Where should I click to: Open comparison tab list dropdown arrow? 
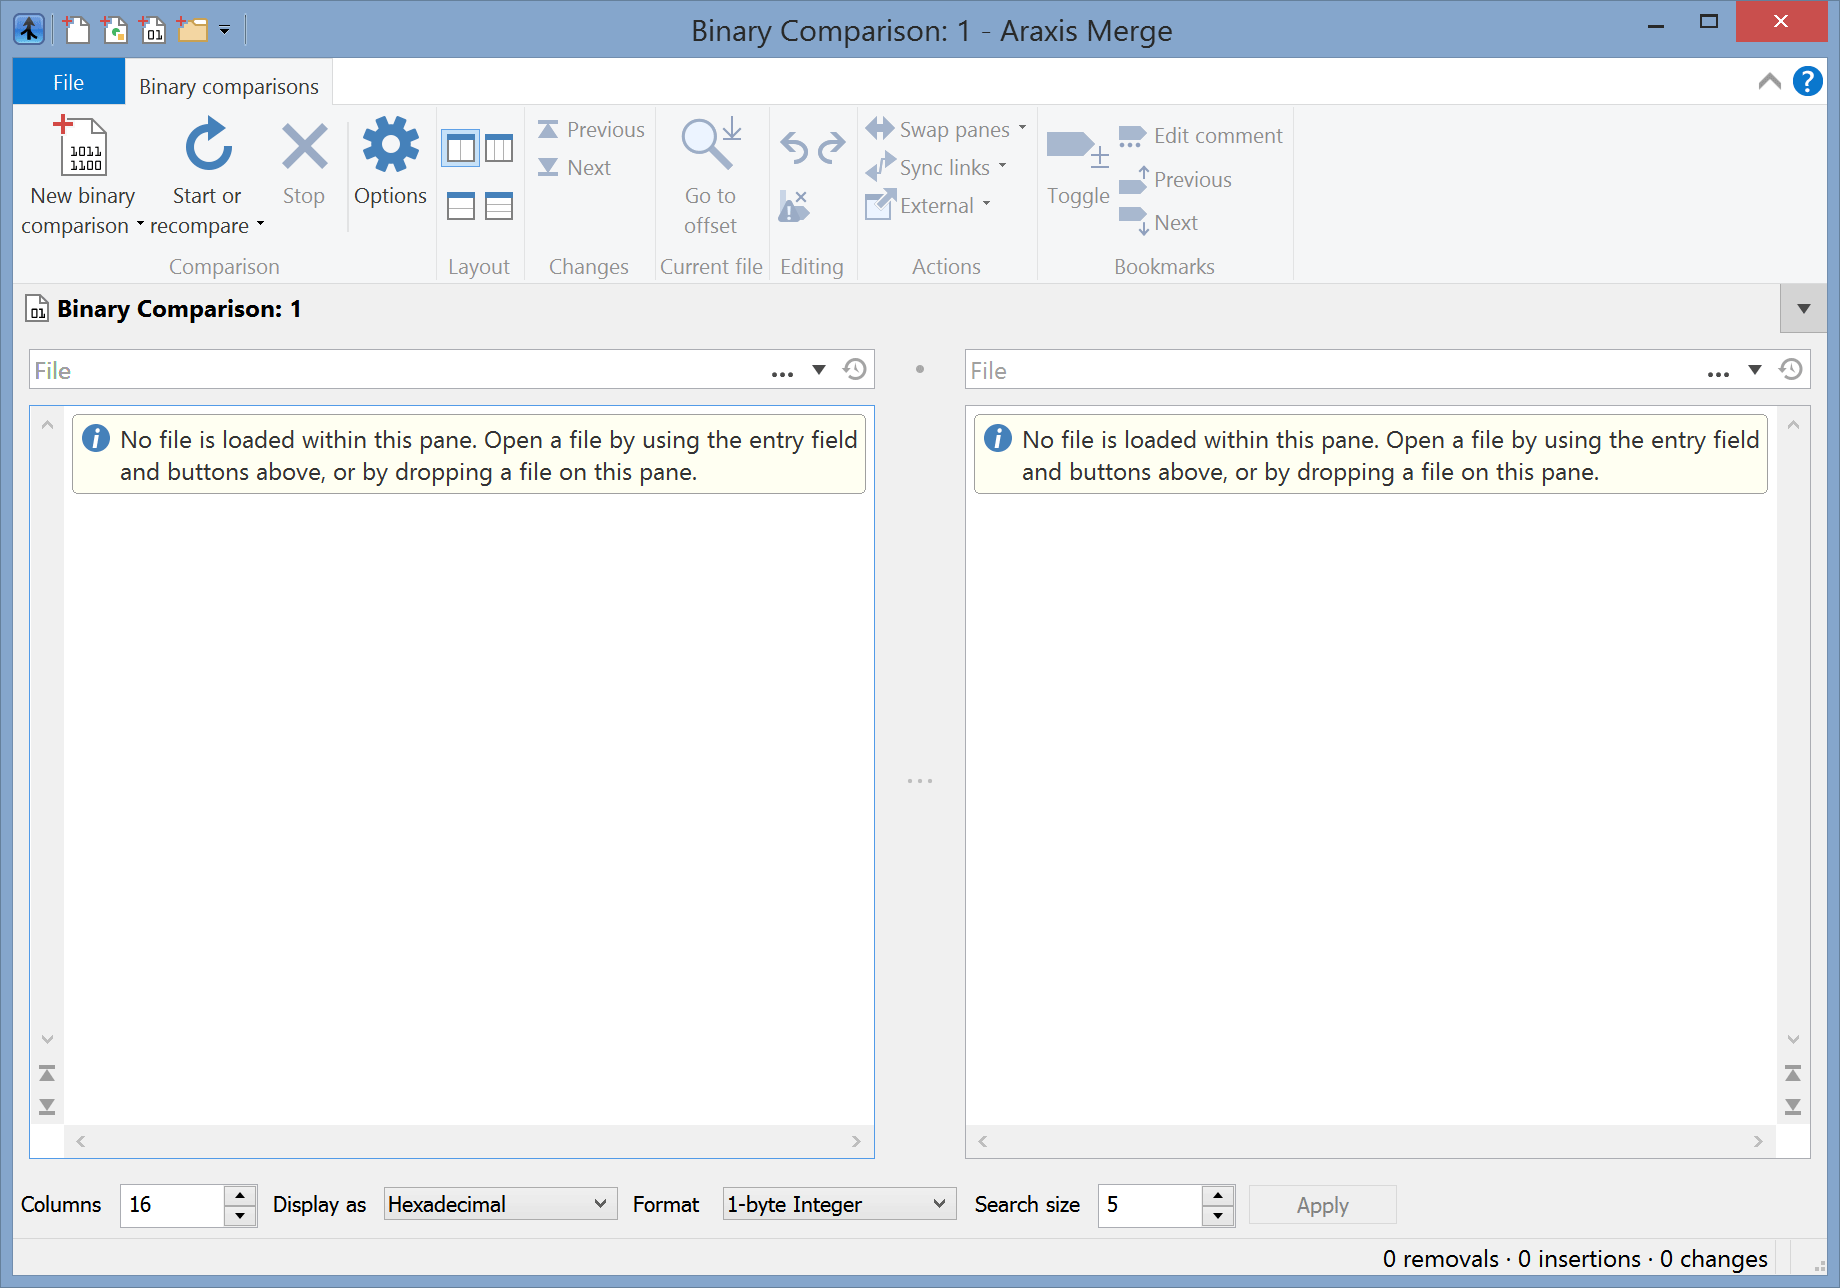[1803, 309]
